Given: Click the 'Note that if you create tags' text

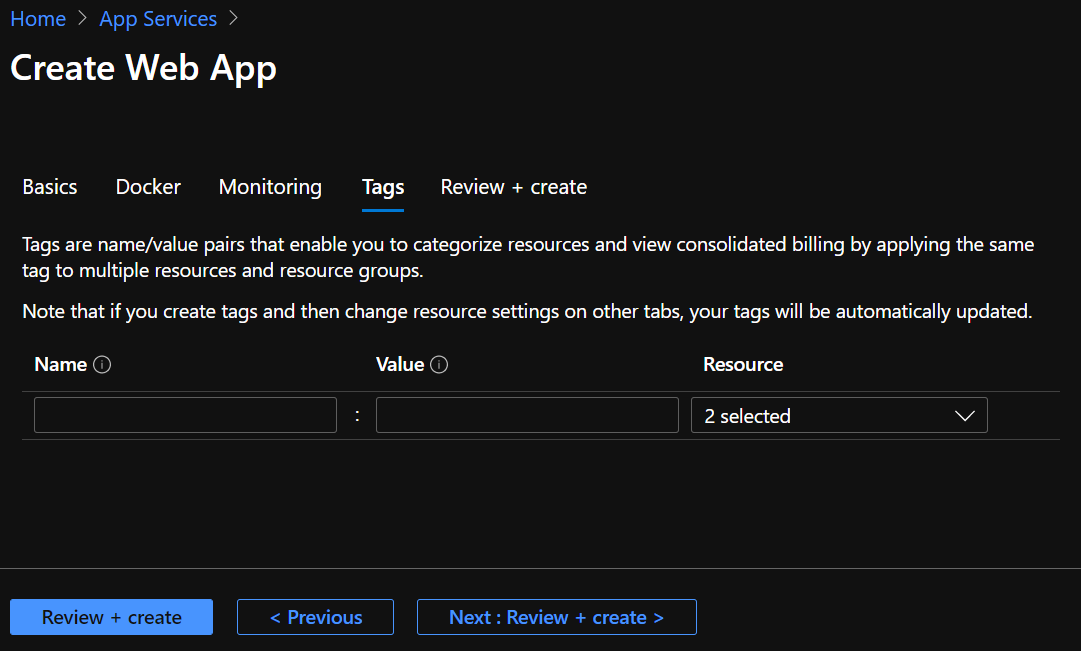Looking at the screenshot, I should click(x=527, y=311).
